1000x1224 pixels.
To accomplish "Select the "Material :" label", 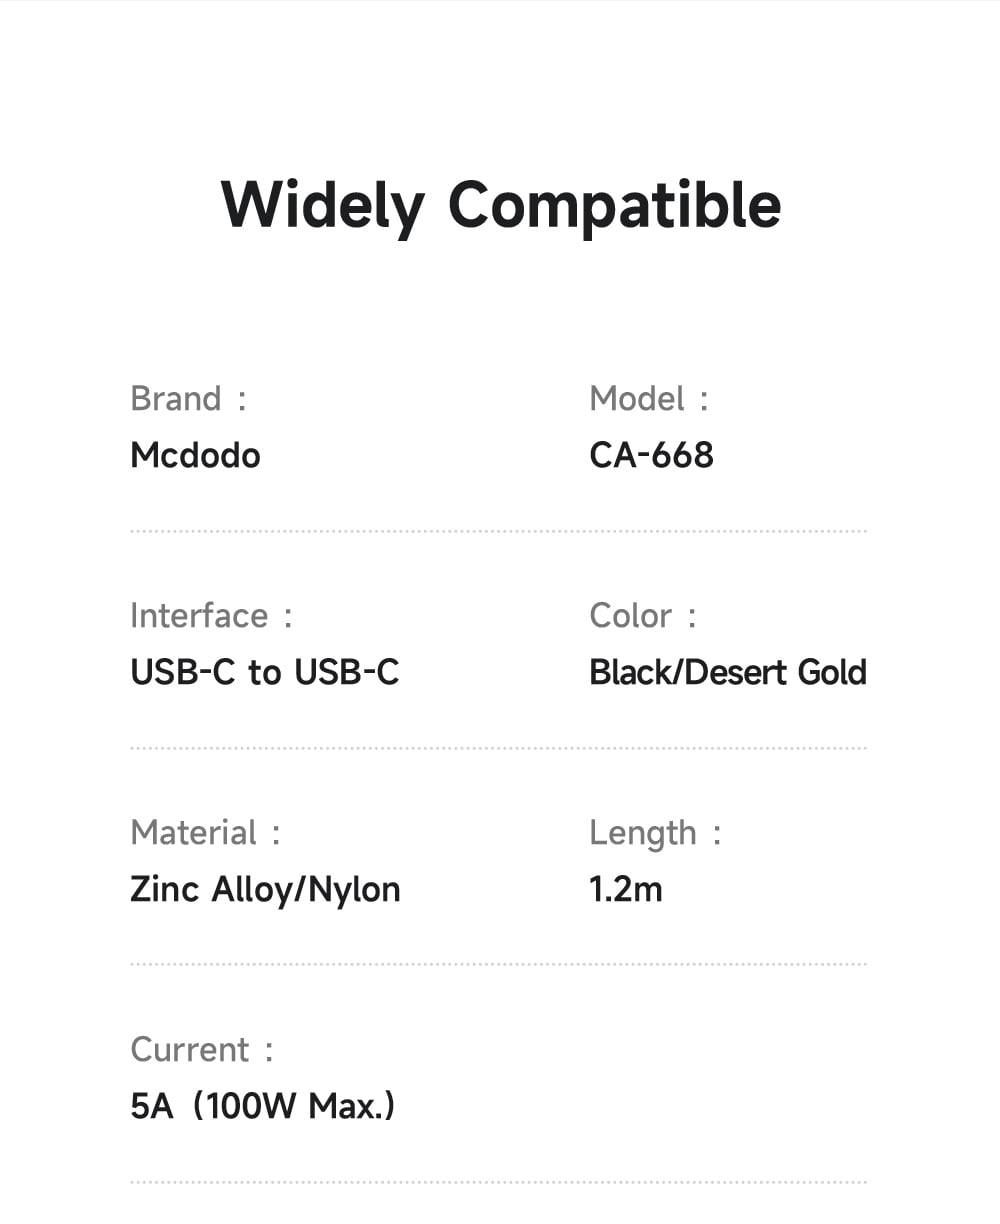I will (x=205, y=833).
